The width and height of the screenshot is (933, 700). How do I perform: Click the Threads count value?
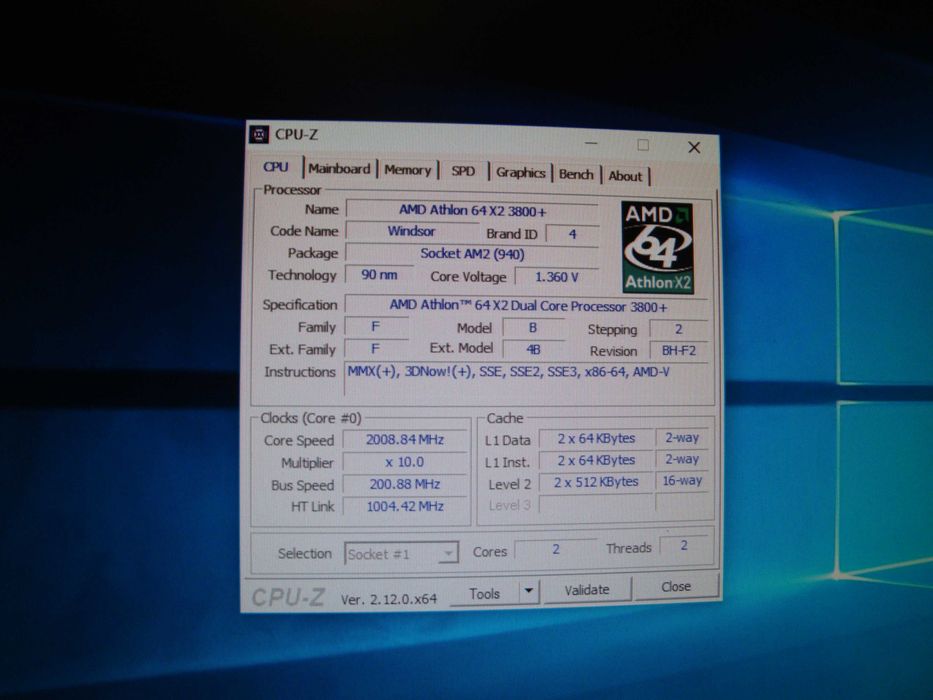click(x=684, y=546)
